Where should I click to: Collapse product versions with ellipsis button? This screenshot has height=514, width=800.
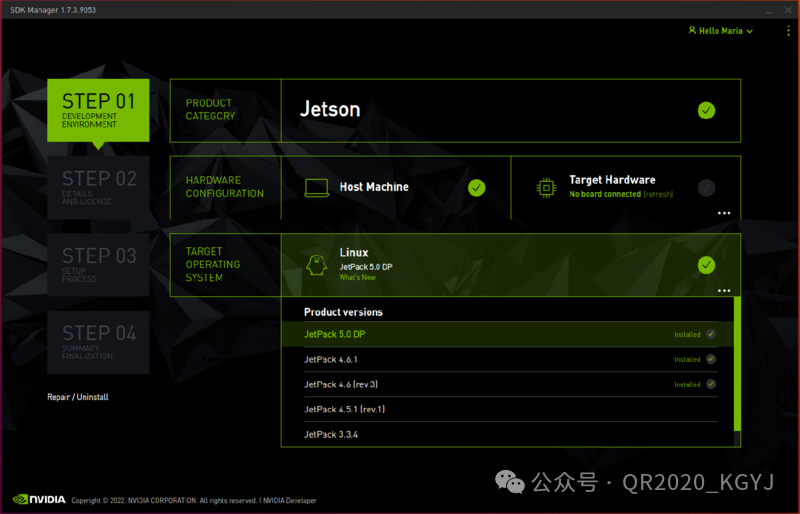click(724, 290)
